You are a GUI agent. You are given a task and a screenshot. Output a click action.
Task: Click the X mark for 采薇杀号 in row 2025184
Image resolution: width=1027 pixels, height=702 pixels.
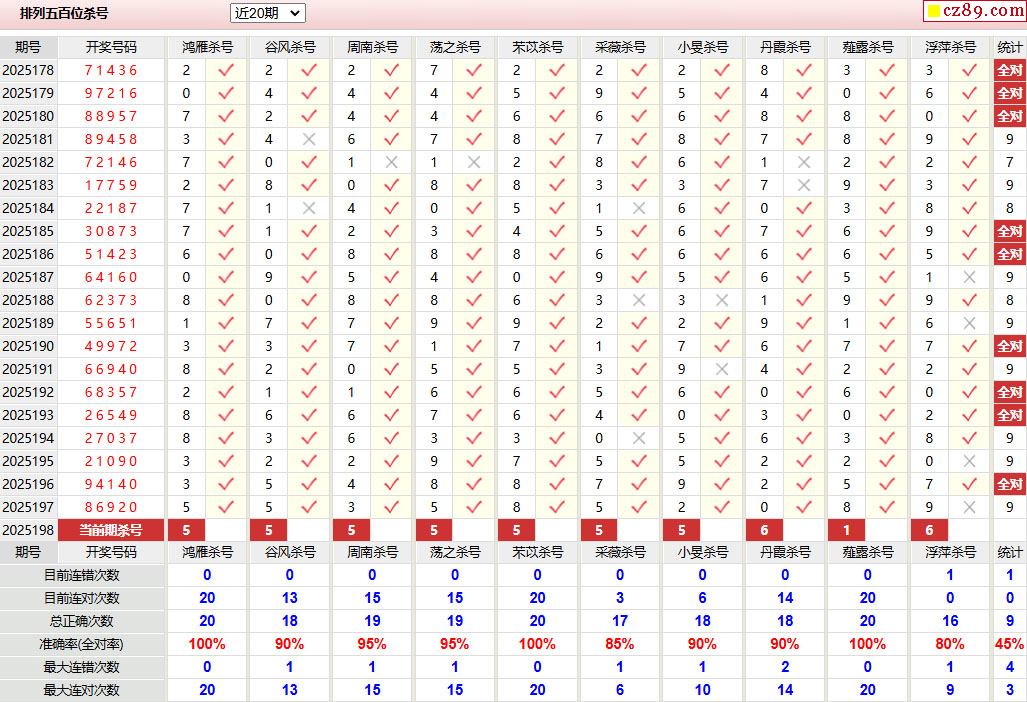(639, 208)
